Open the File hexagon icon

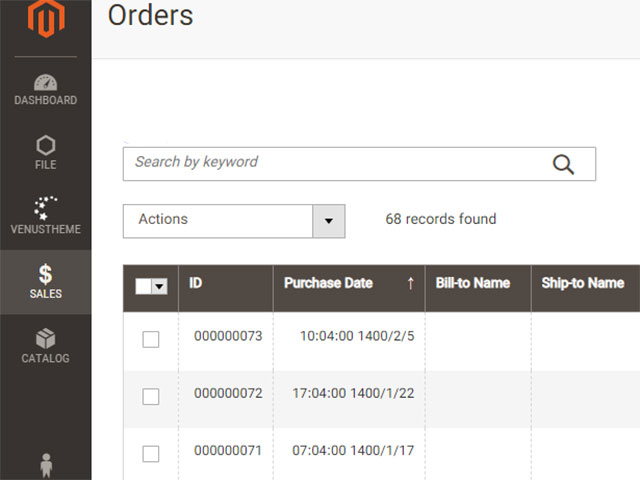click(45, 145)
